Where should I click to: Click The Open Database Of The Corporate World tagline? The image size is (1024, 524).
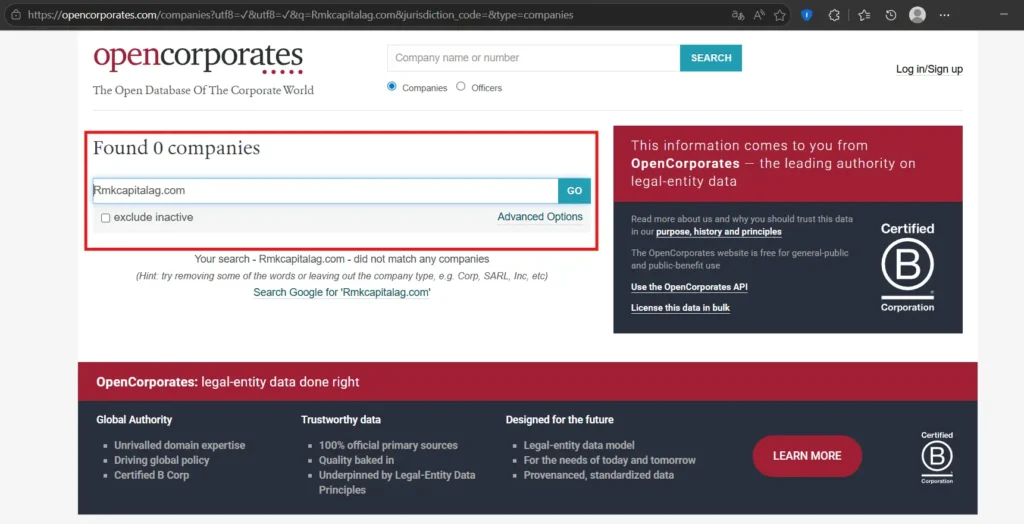click(203, 90)
